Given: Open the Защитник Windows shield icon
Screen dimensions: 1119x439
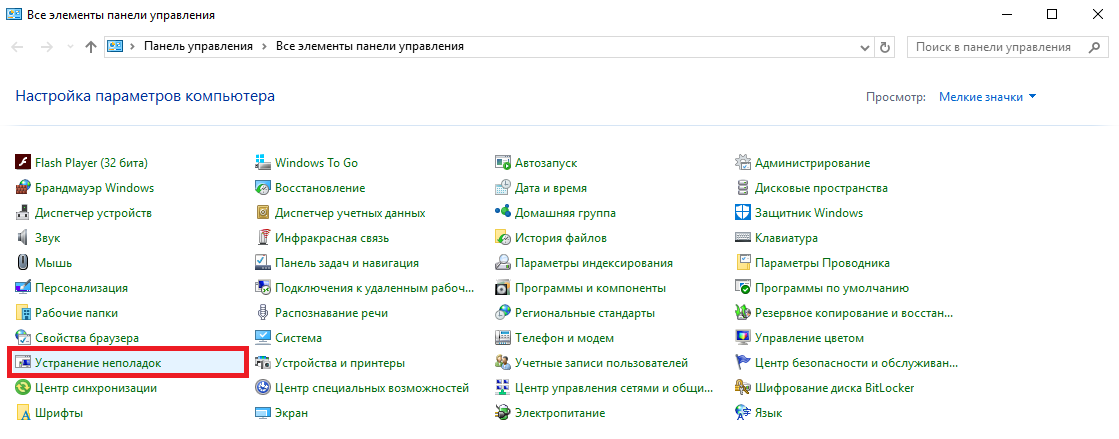Looking at the screenshot, I should point(743,213).
